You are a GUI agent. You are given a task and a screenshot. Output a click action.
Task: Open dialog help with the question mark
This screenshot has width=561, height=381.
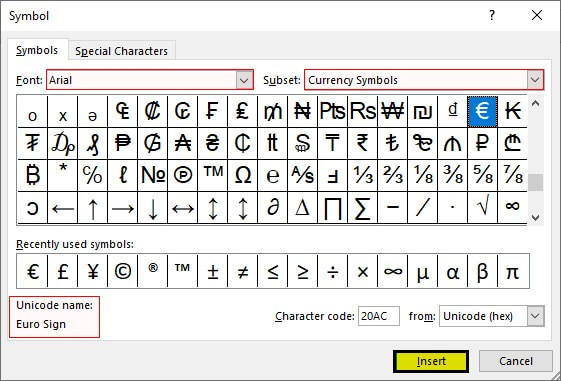[492, 15]
